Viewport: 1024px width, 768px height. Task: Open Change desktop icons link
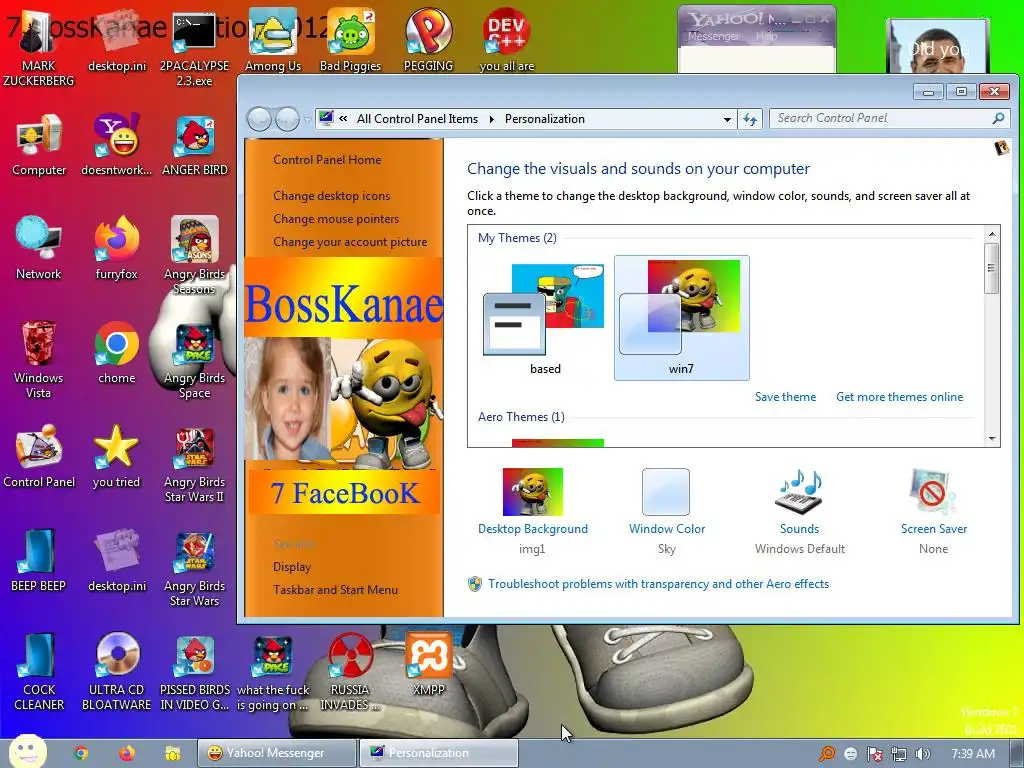[331, 195]
